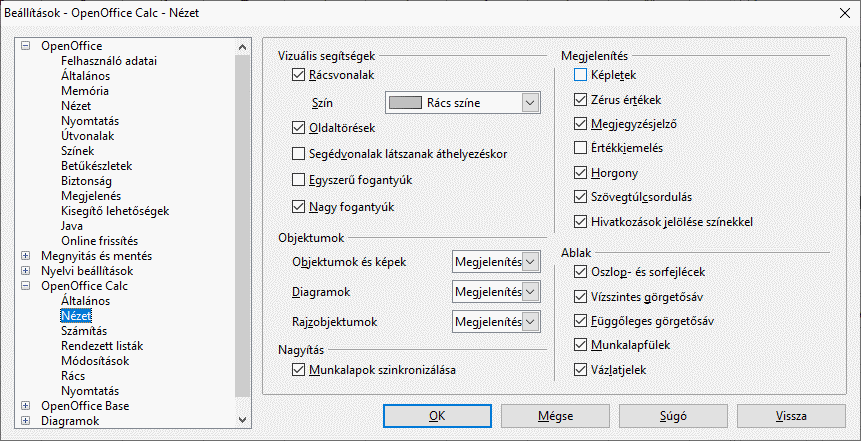
Task: Expand the OpenOffice Base node
Action: point(25,406)
